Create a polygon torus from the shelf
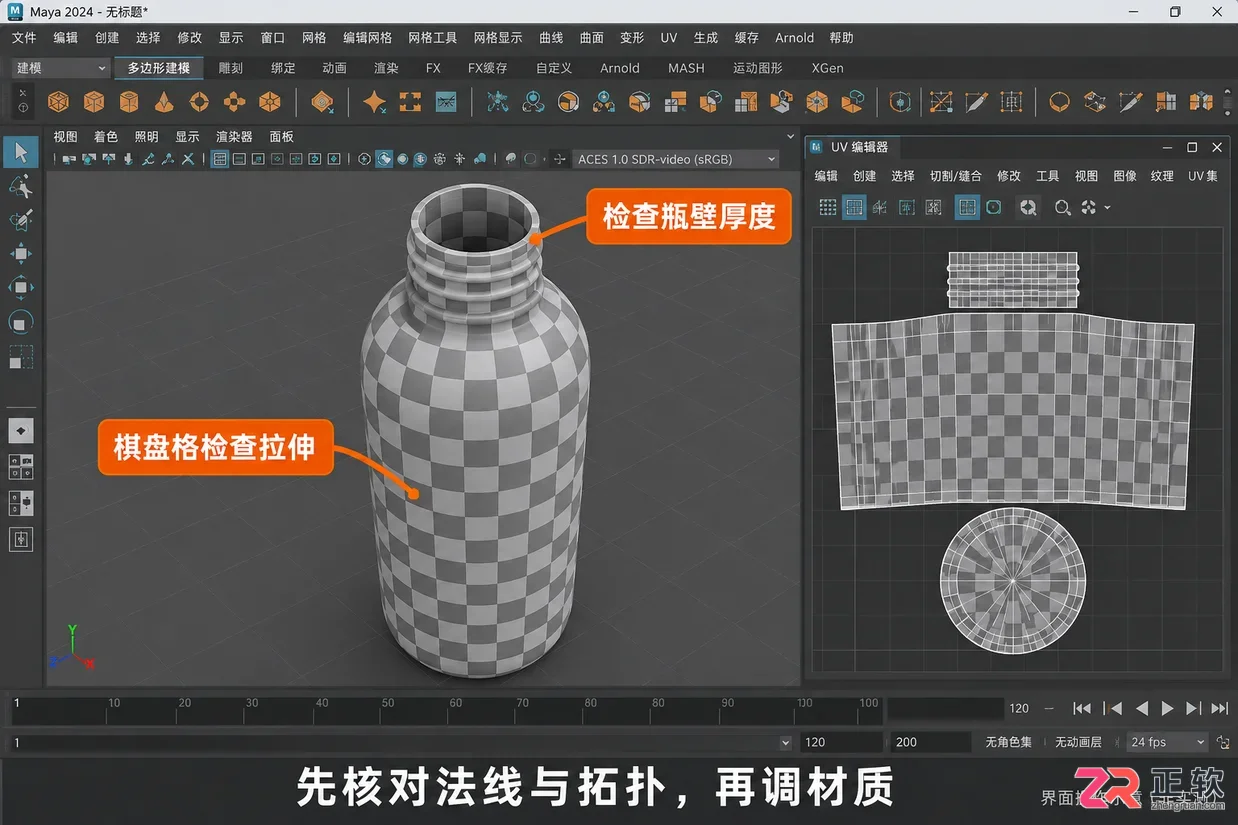The image size is (1238, 825). [x=199, y=102]
